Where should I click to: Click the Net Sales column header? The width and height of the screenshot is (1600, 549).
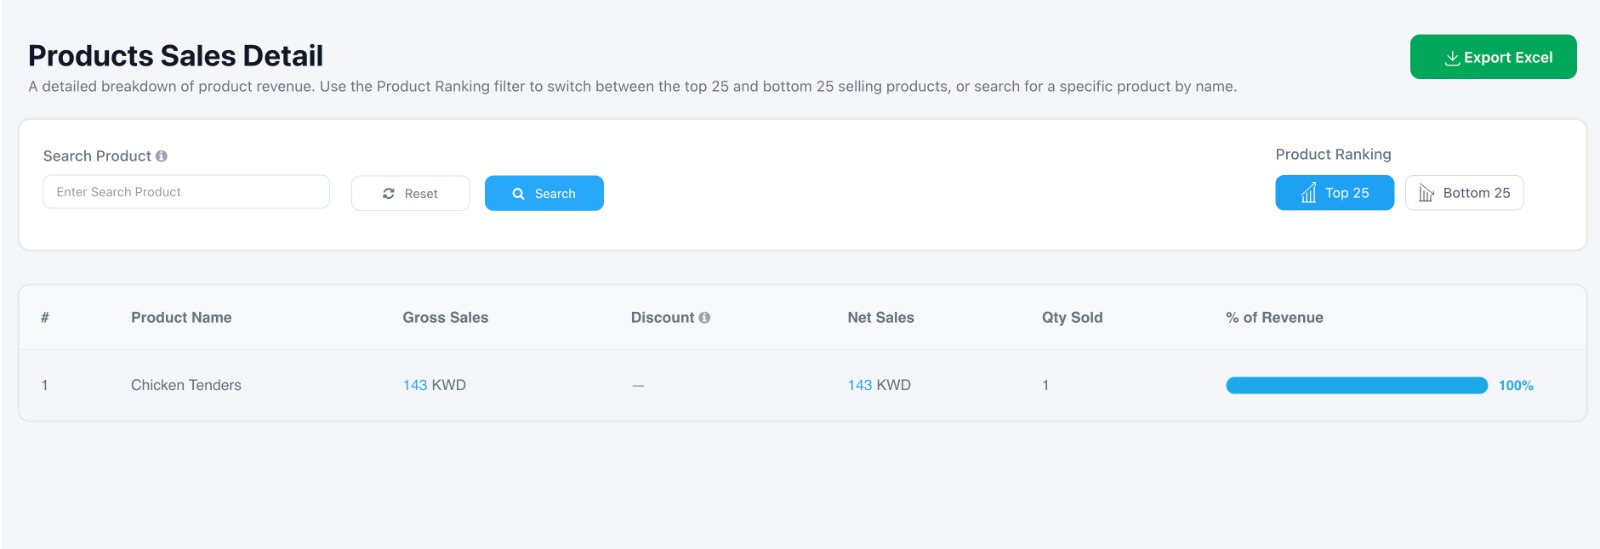click(880, 317)
